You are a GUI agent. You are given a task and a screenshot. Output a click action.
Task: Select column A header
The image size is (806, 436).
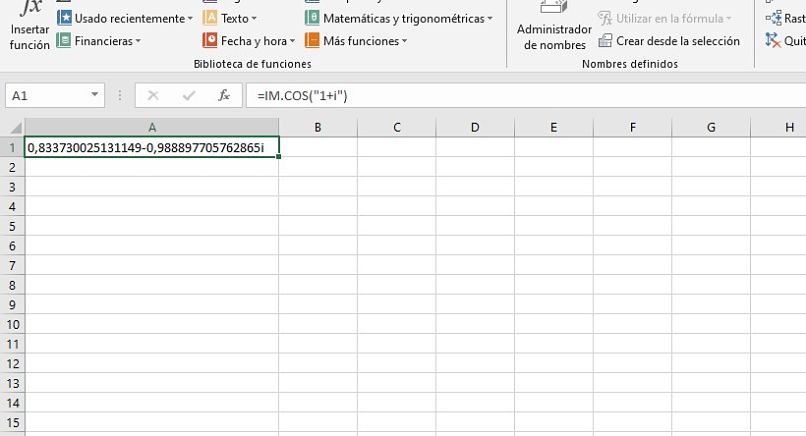(152, 128)
